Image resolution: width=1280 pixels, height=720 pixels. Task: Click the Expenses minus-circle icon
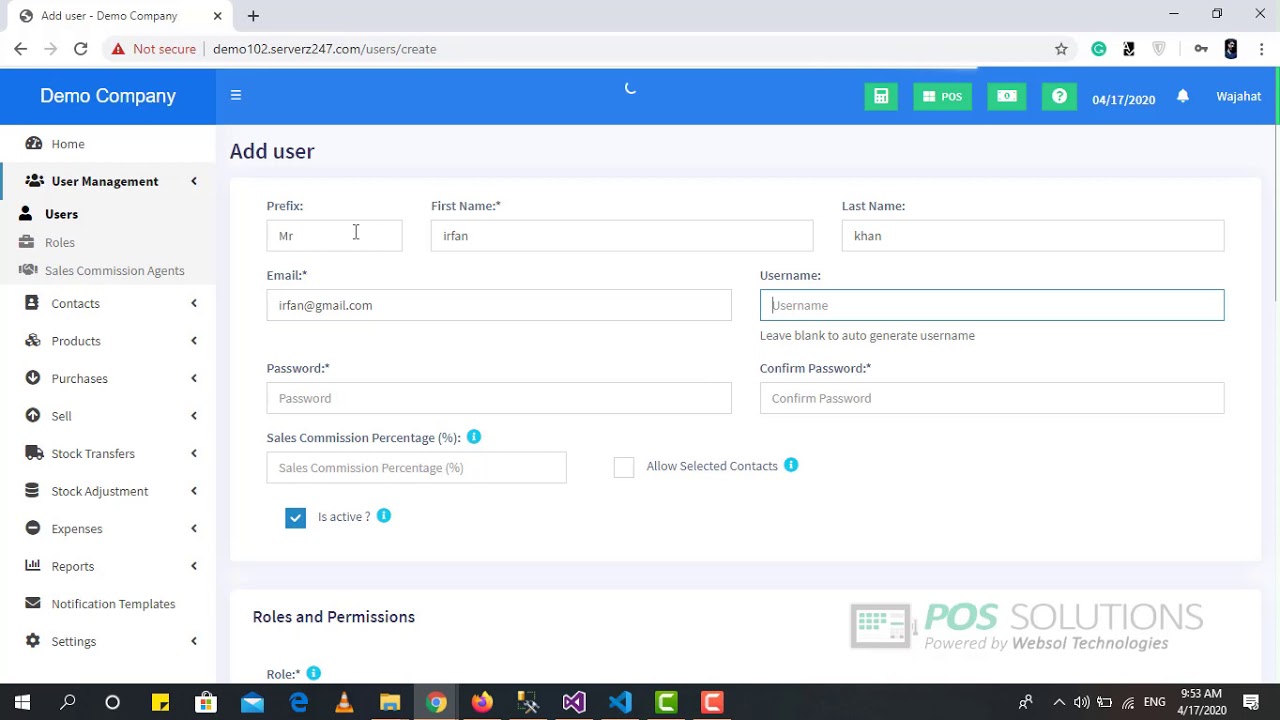point(33,528)
